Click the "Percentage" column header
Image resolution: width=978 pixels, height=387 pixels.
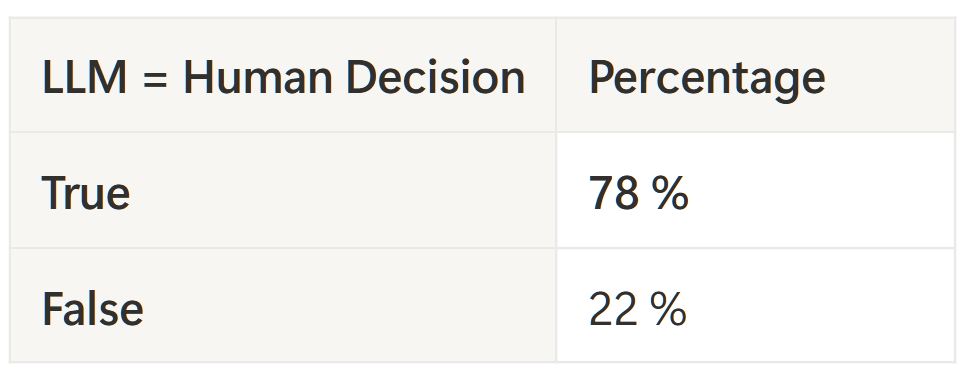[x=755, y=75]
